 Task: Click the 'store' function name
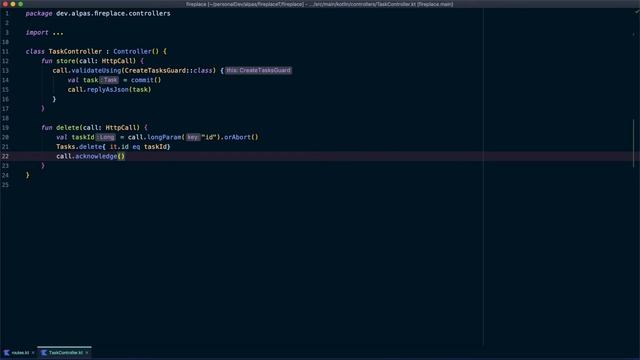(66, 61)
